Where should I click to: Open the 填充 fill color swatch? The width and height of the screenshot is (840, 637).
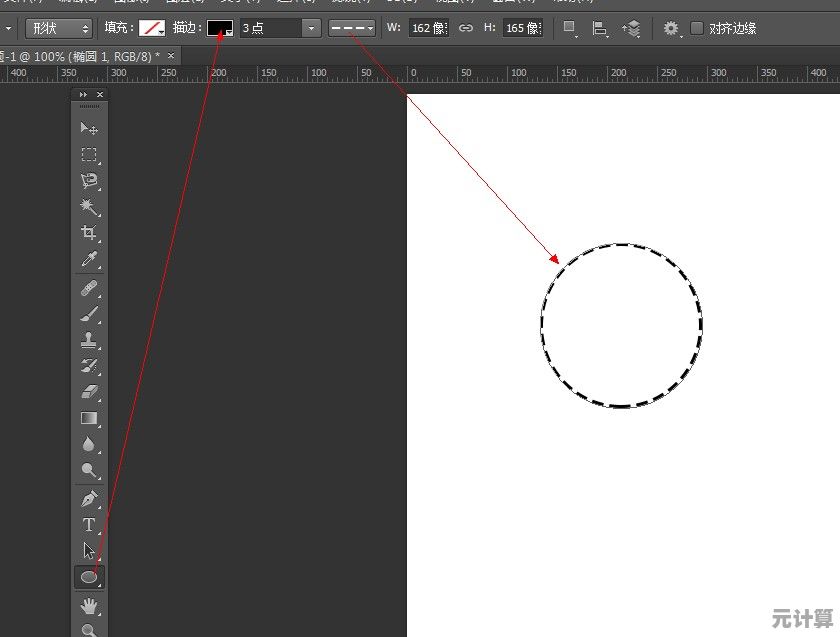[x=152, y=28]
